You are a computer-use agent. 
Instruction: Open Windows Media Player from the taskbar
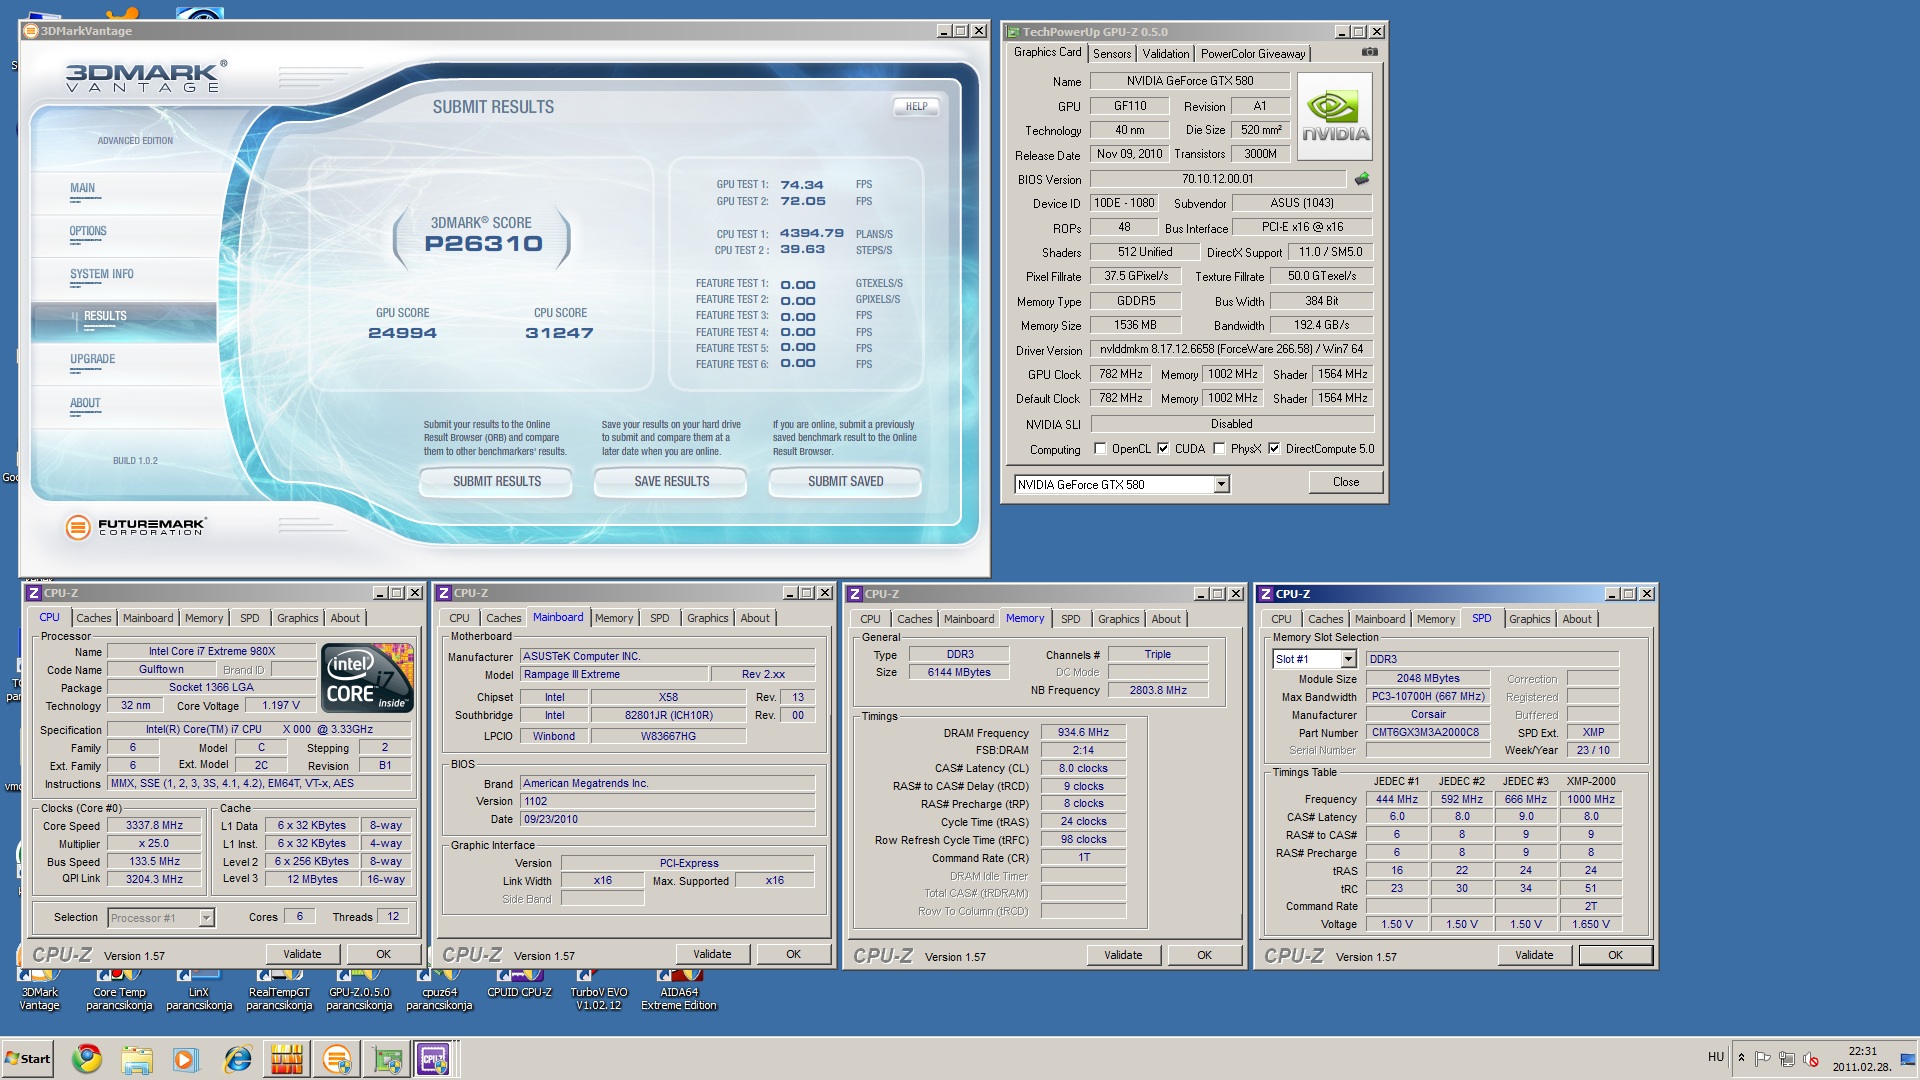coord(186,1058)
